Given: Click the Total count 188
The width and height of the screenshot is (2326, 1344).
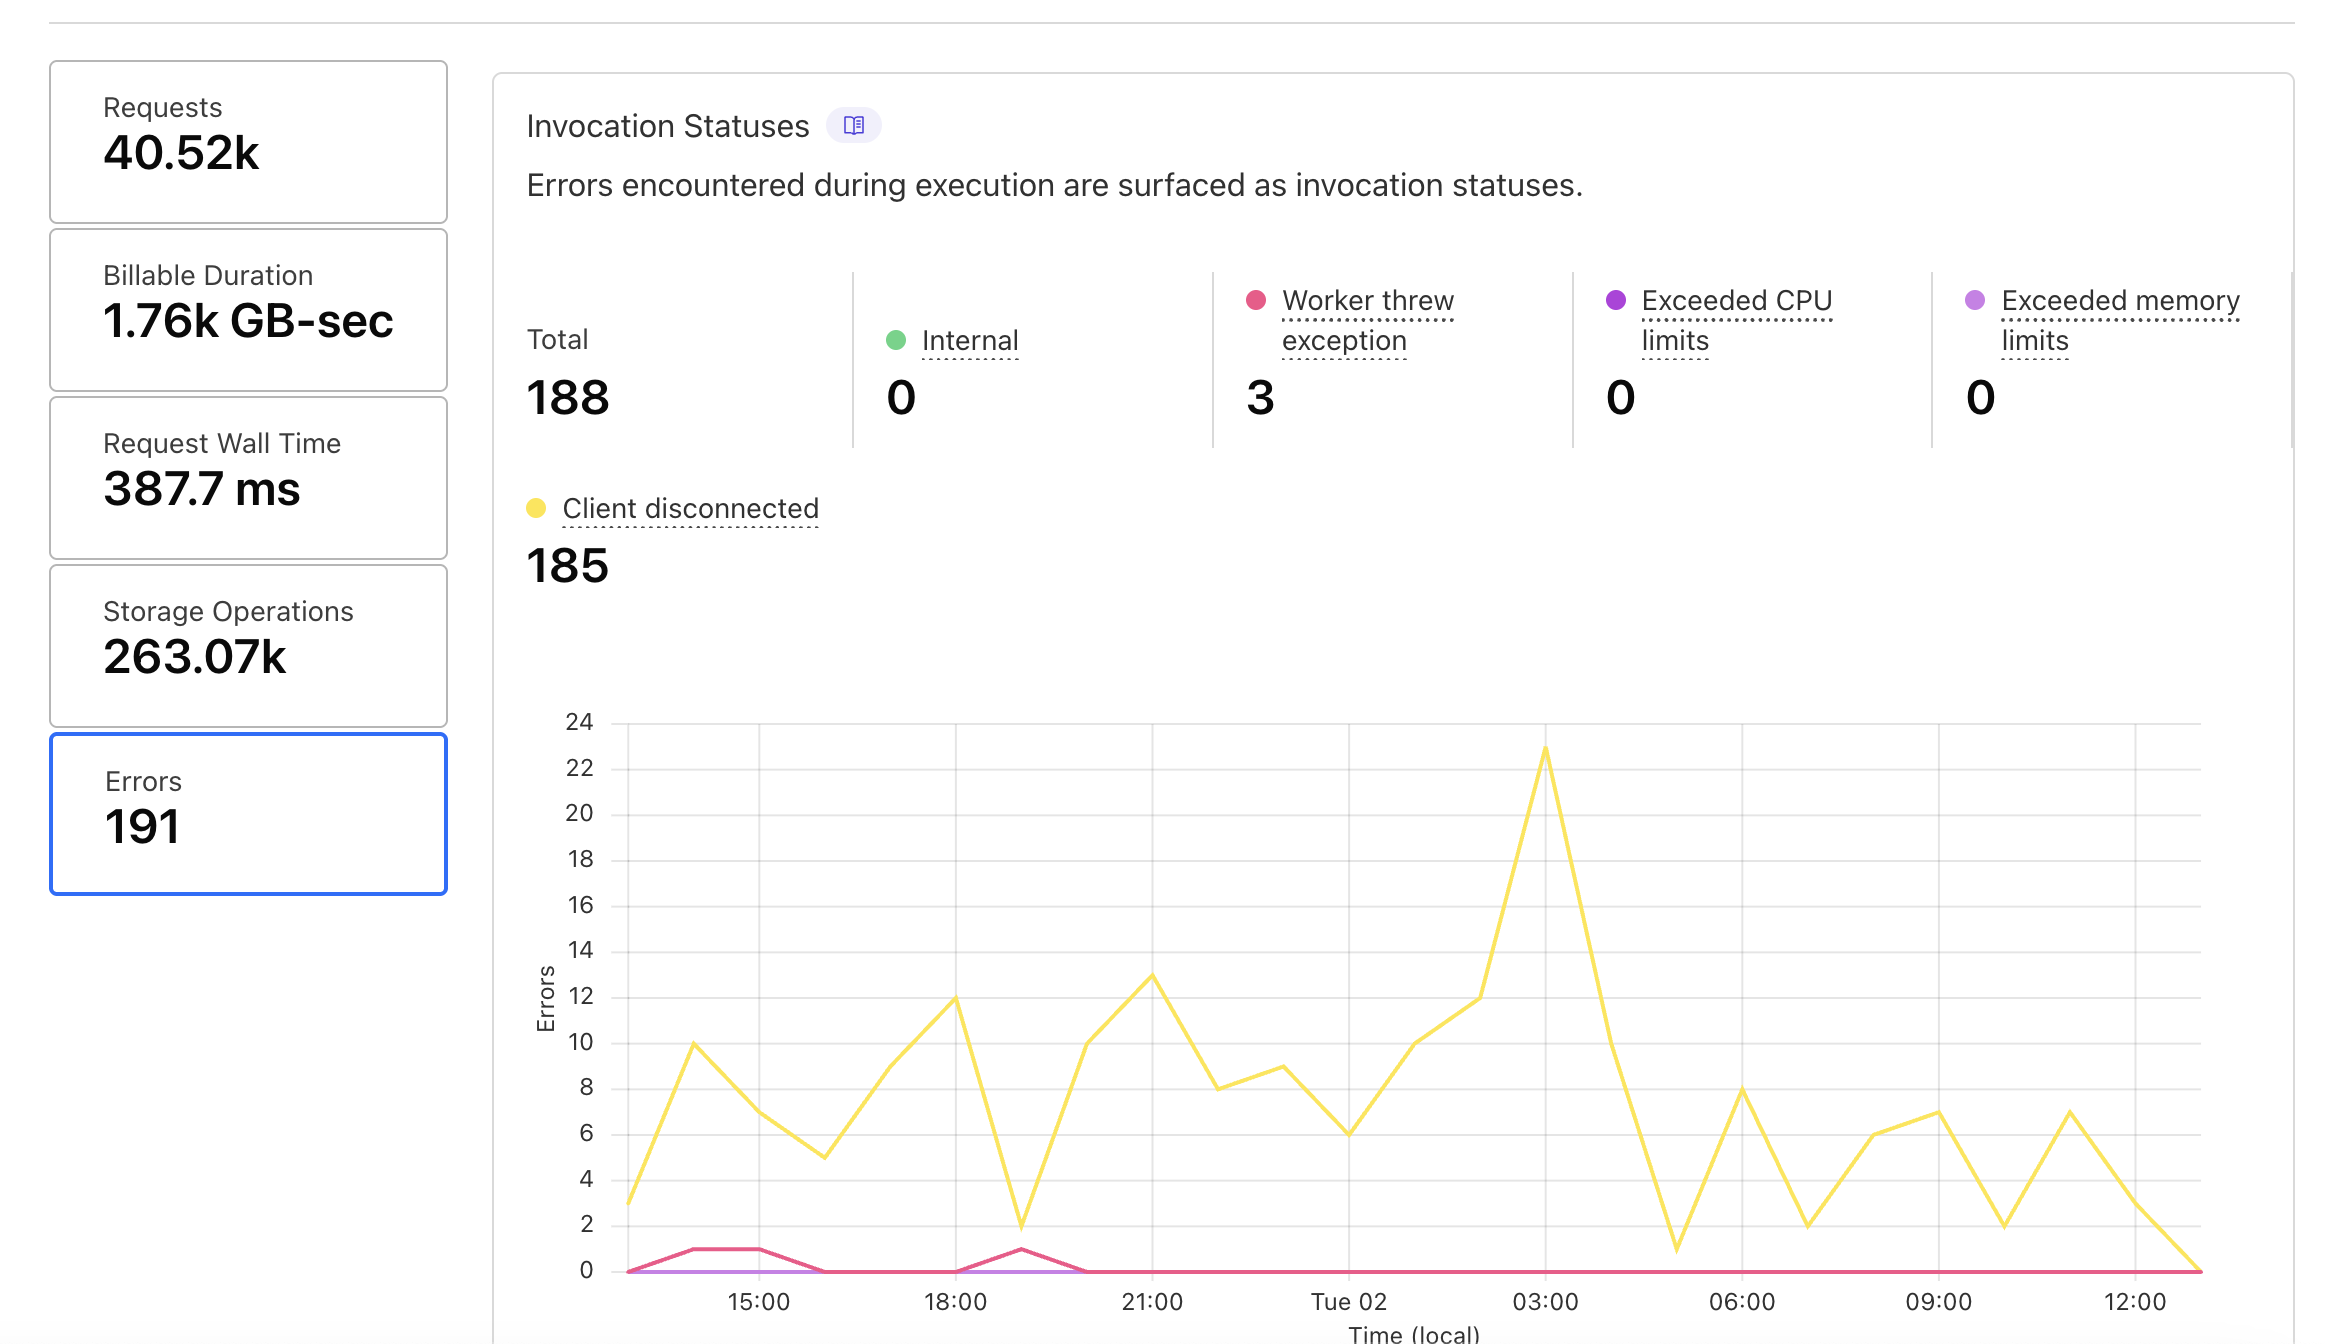Looking at the screenshot, I should click(567, 398).
